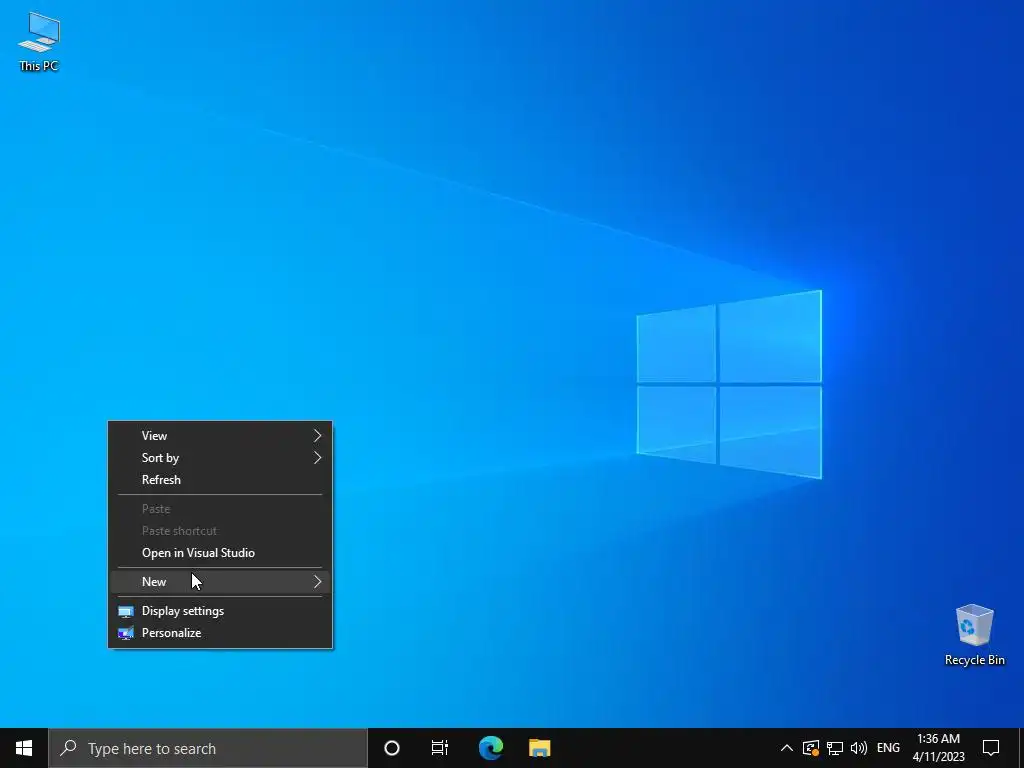Open the Windows Start menu
Image resolution: width=1024 pixels, height=768 pixels.
(24, 748)
